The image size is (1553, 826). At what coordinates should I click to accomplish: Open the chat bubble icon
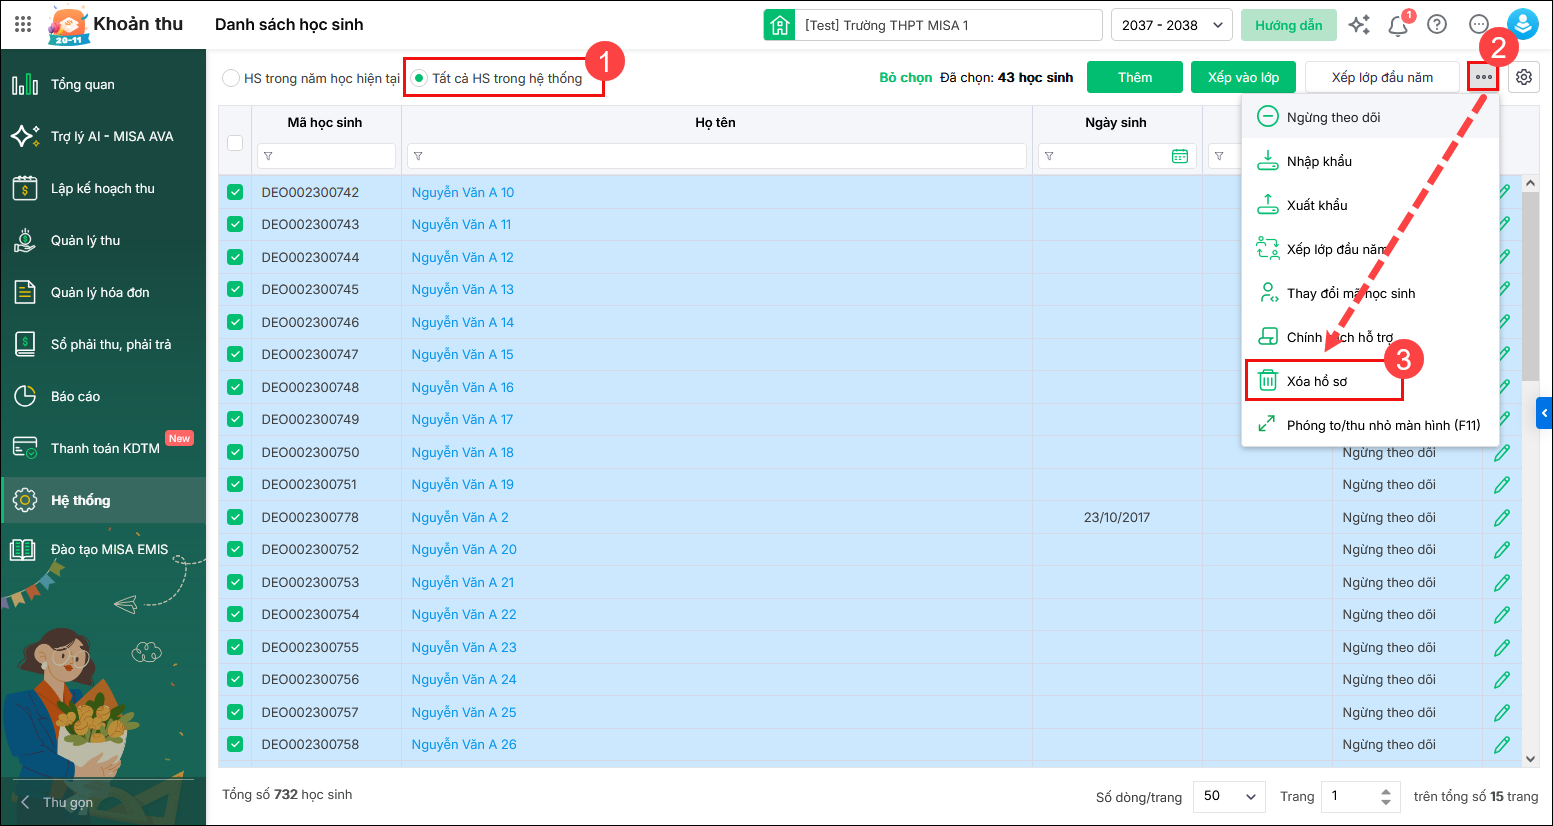tap(1479, 25)
